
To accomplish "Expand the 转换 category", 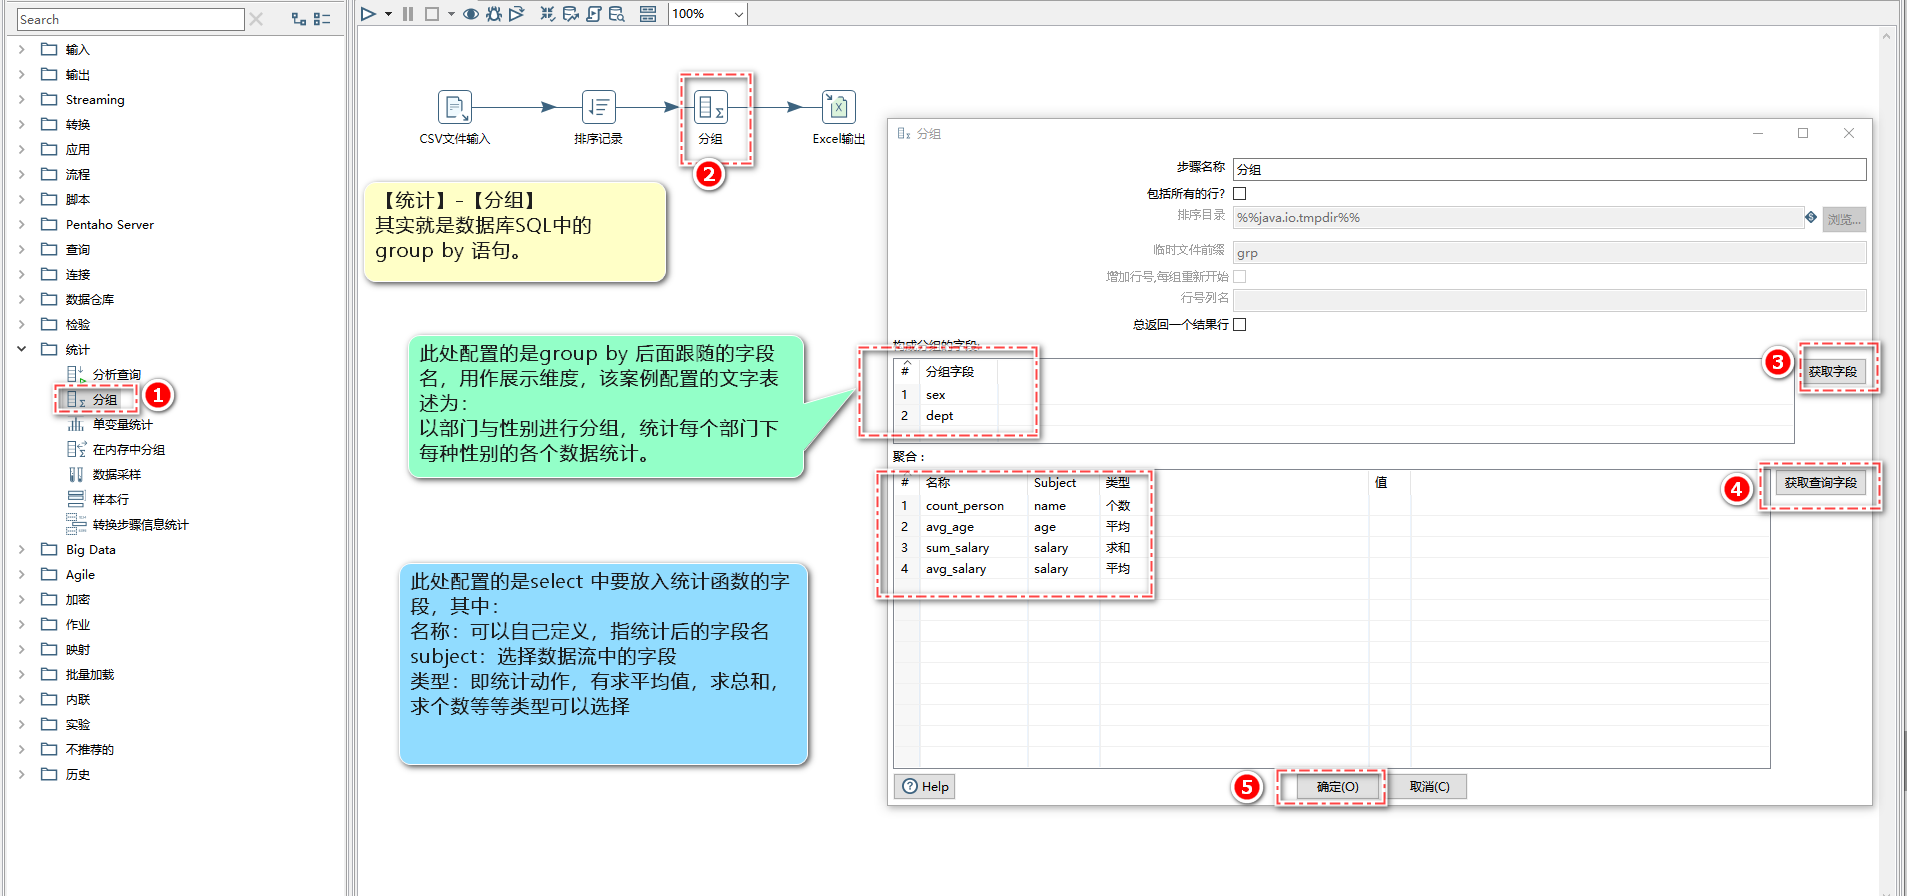I will point(21,124).
